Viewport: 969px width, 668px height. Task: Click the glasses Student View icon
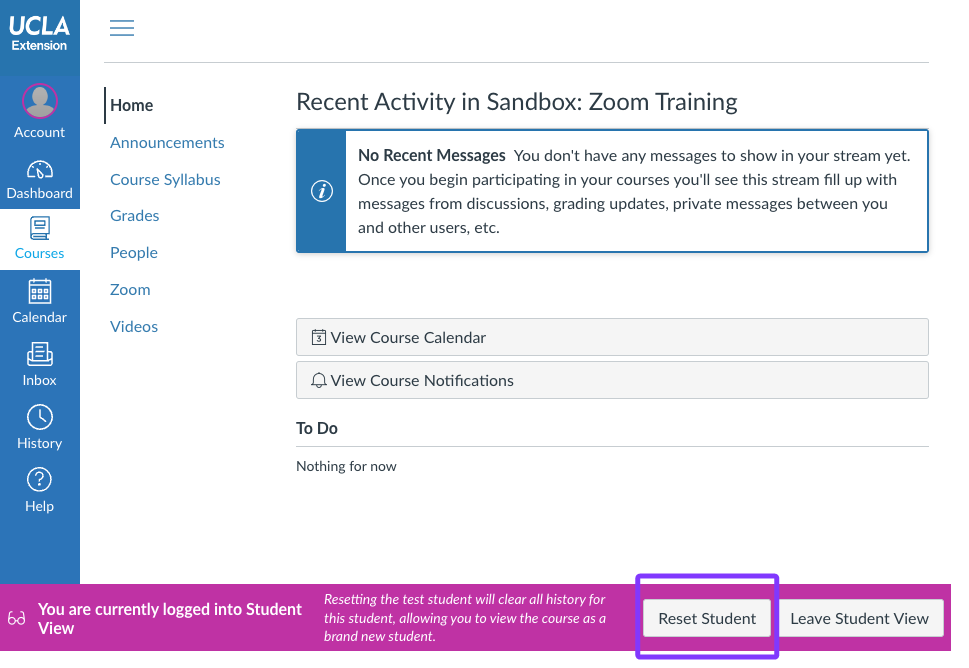point(17,618)
